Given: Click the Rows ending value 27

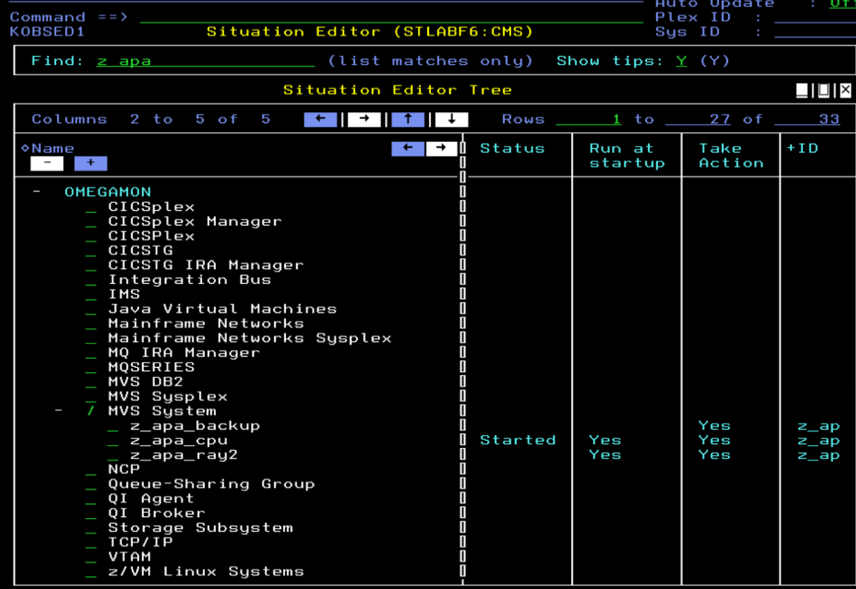Looking at the screenshot, I should (x=698, y=119).
